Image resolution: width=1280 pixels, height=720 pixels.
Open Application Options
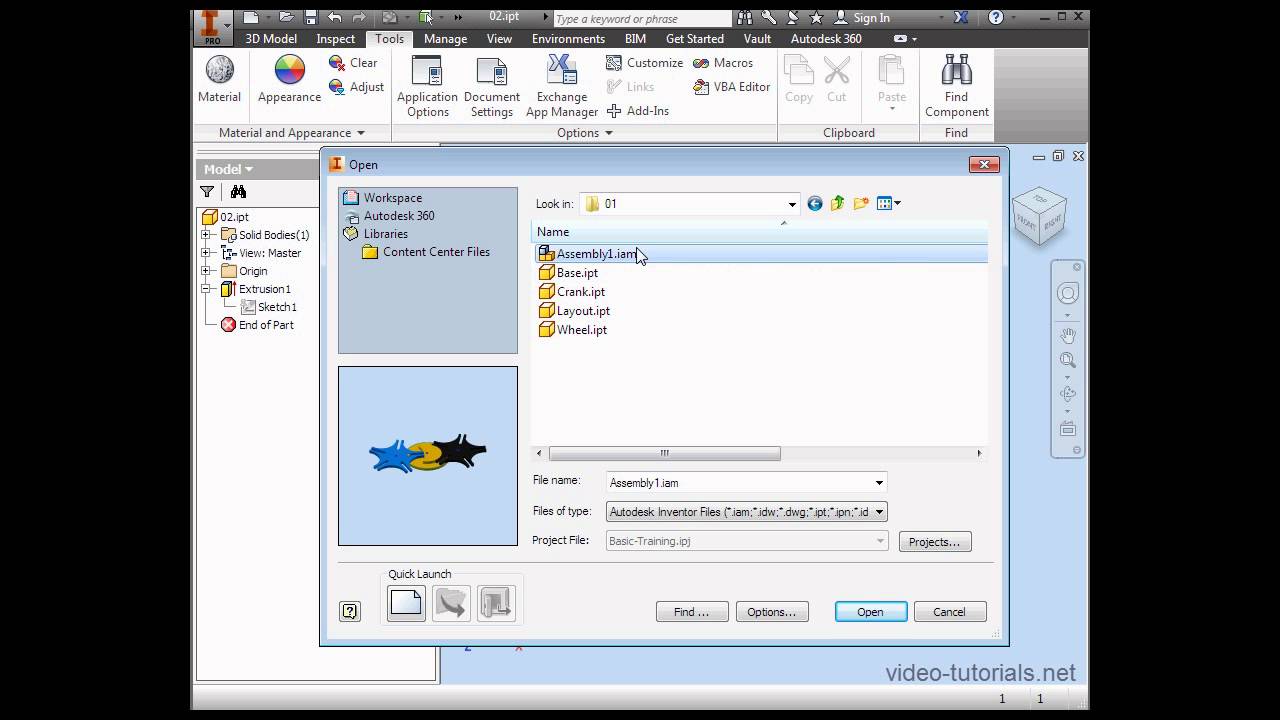(x=427, y=88)
